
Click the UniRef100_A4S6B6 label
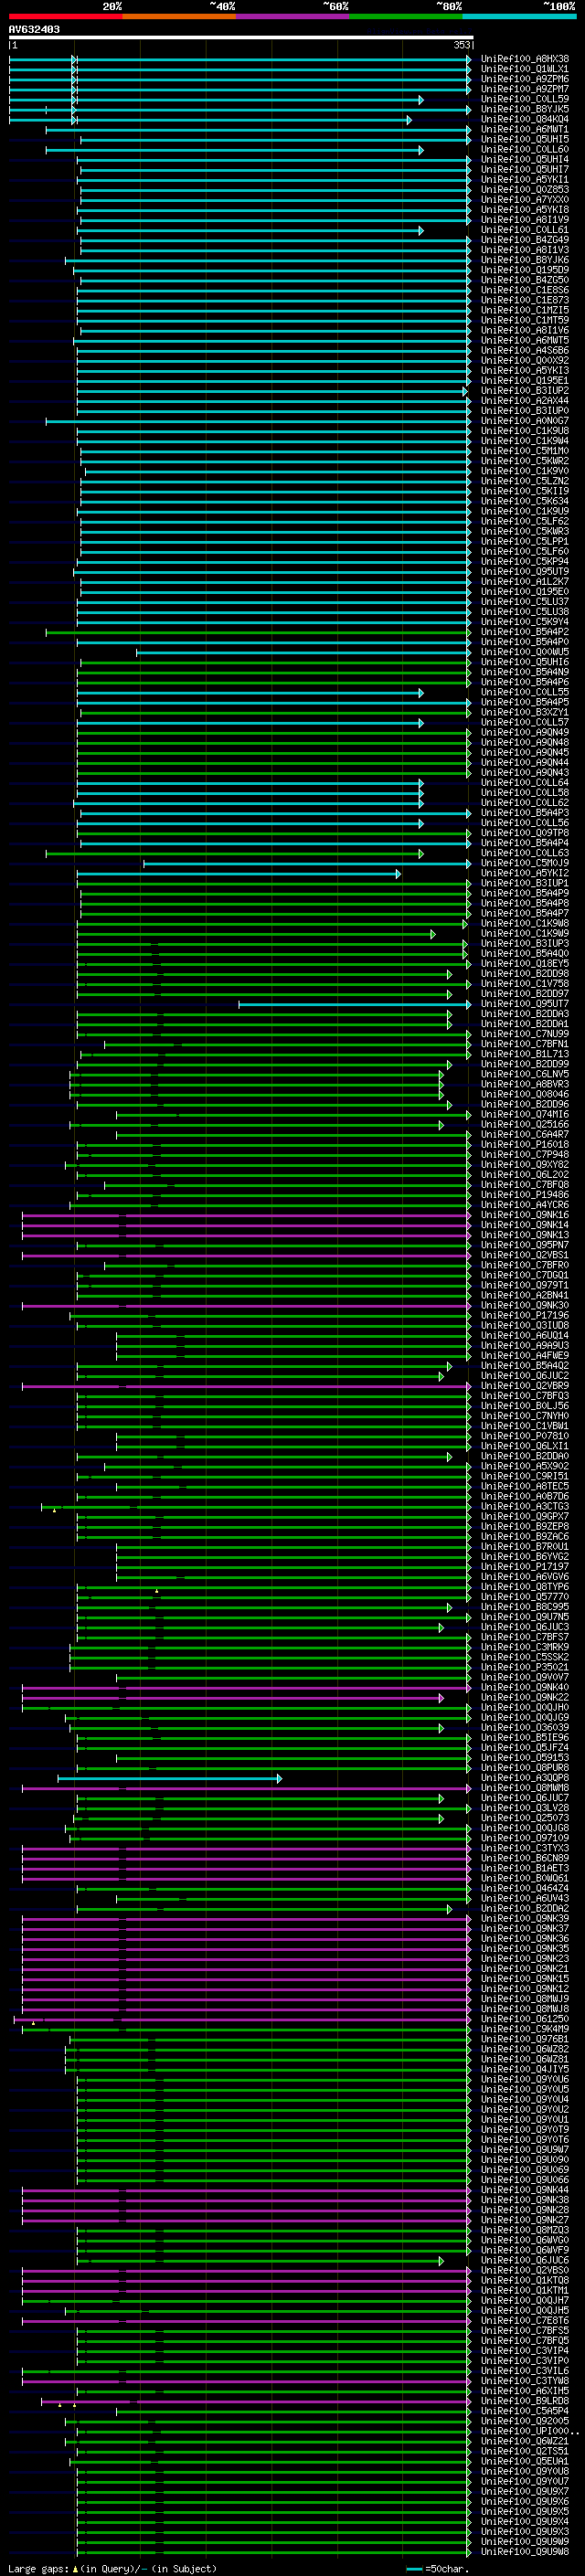524,350
